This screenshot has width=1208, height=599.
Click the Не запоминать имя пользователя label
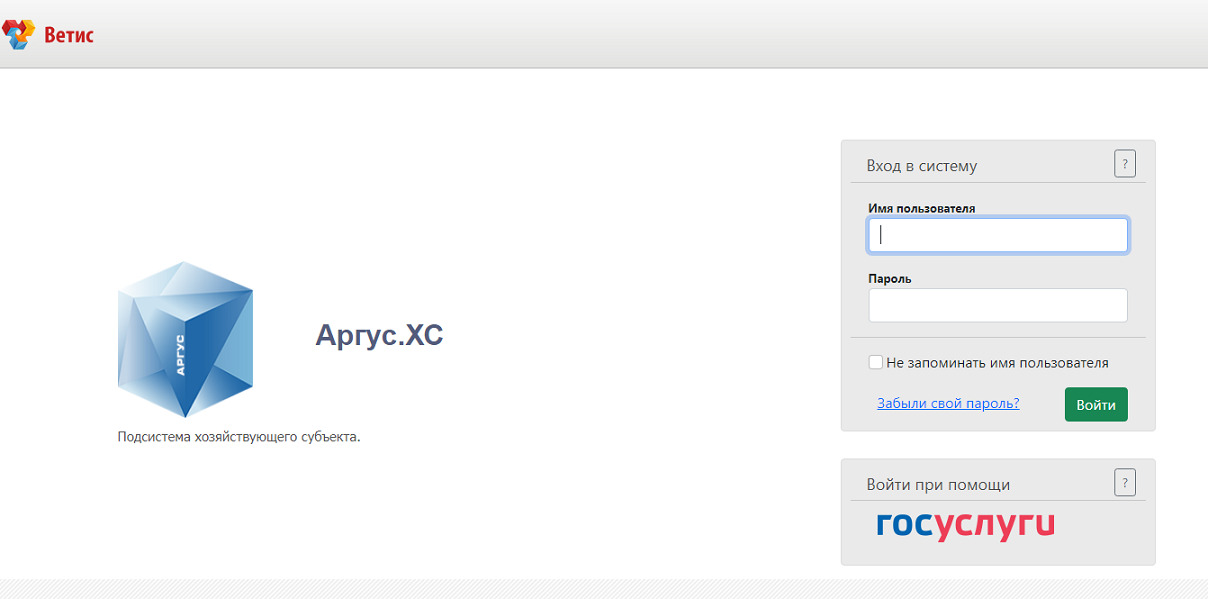pyautogui.click(x=997, y=363)
